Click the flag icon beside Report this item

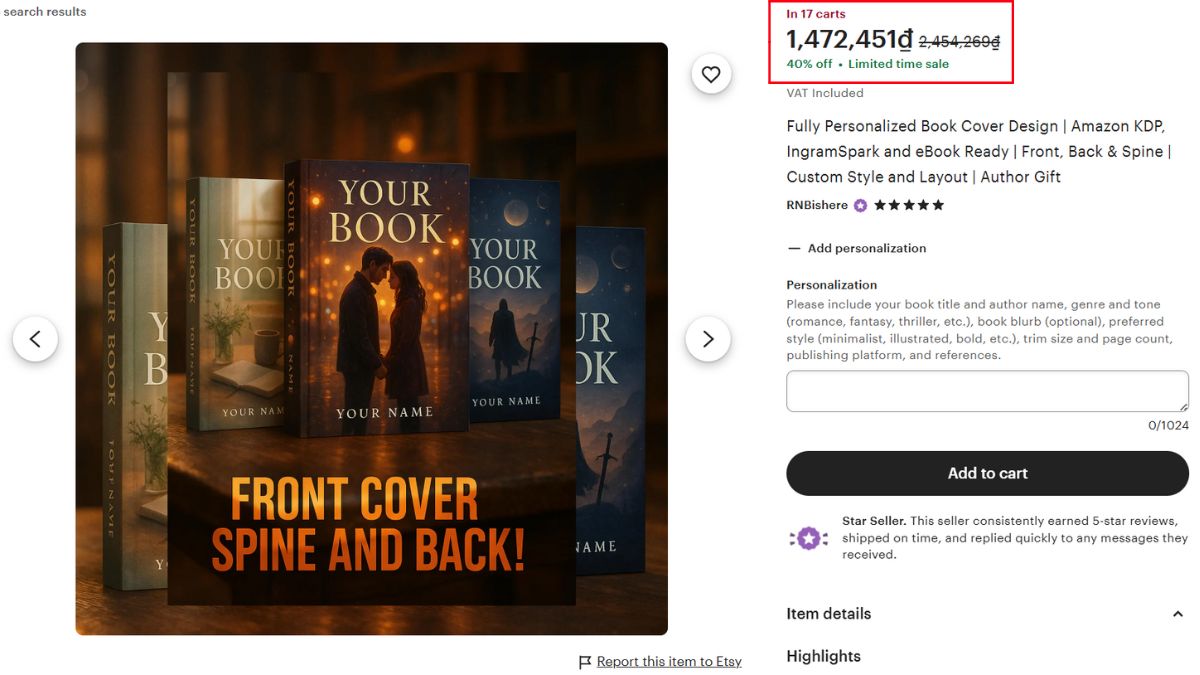tap(585, 662)
